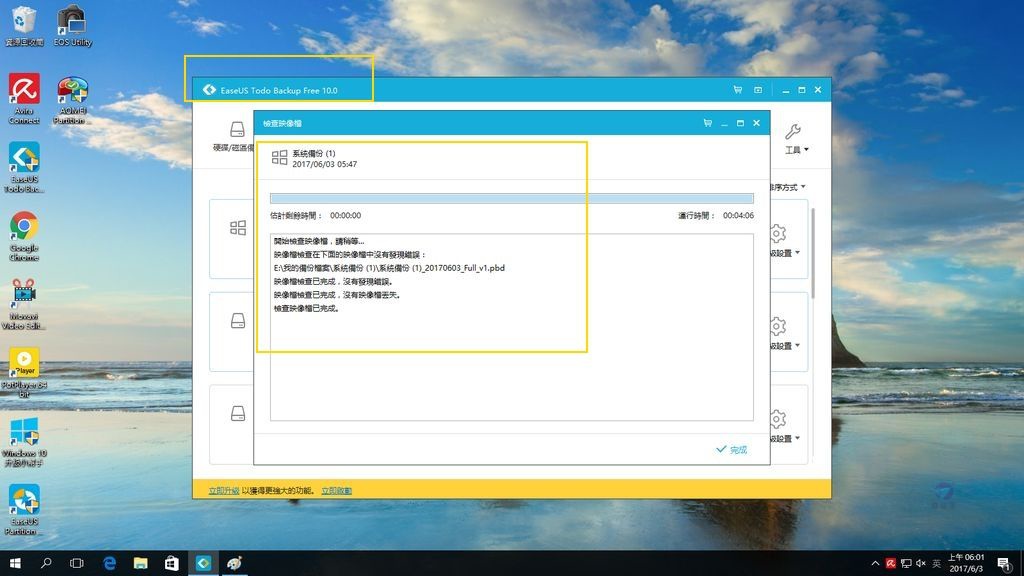Click the taskbar search magnifier icon
The height and width of the screenshot is (576, 1024).
pos(46,563)
